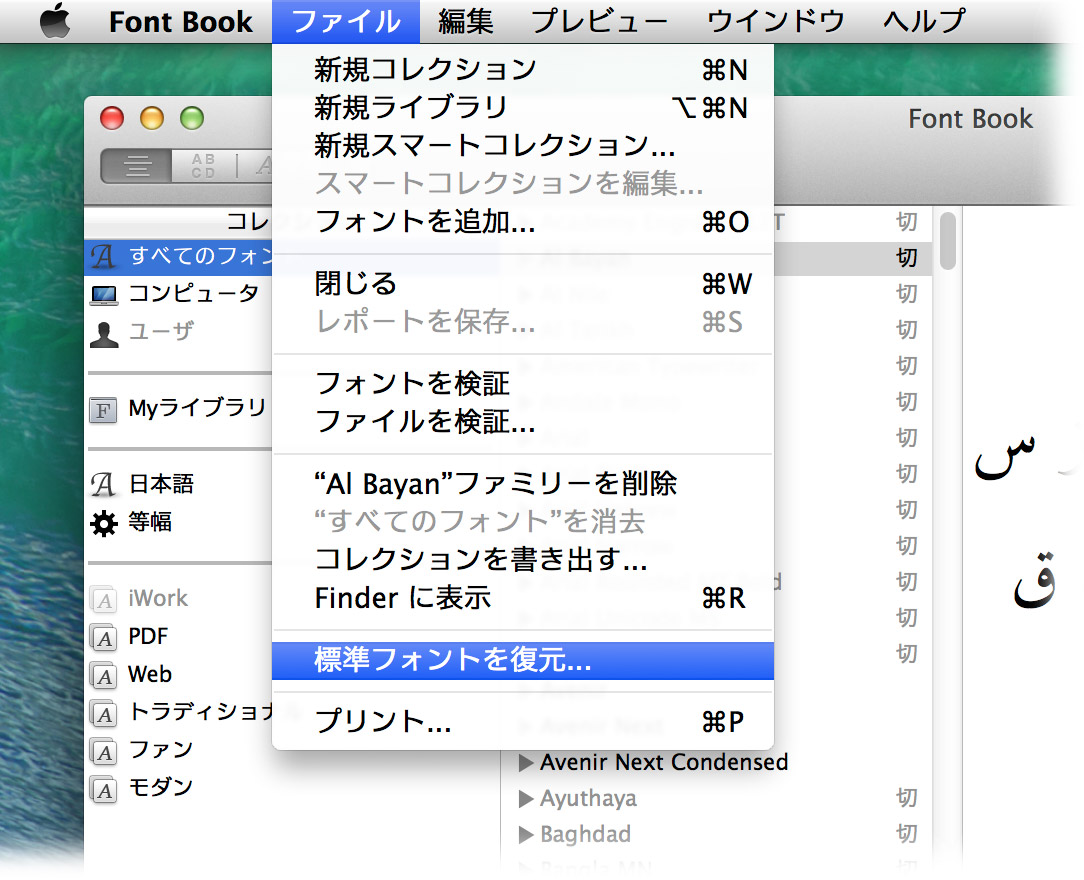Select Avenir Next Condensed font name

tap(664, 762)
